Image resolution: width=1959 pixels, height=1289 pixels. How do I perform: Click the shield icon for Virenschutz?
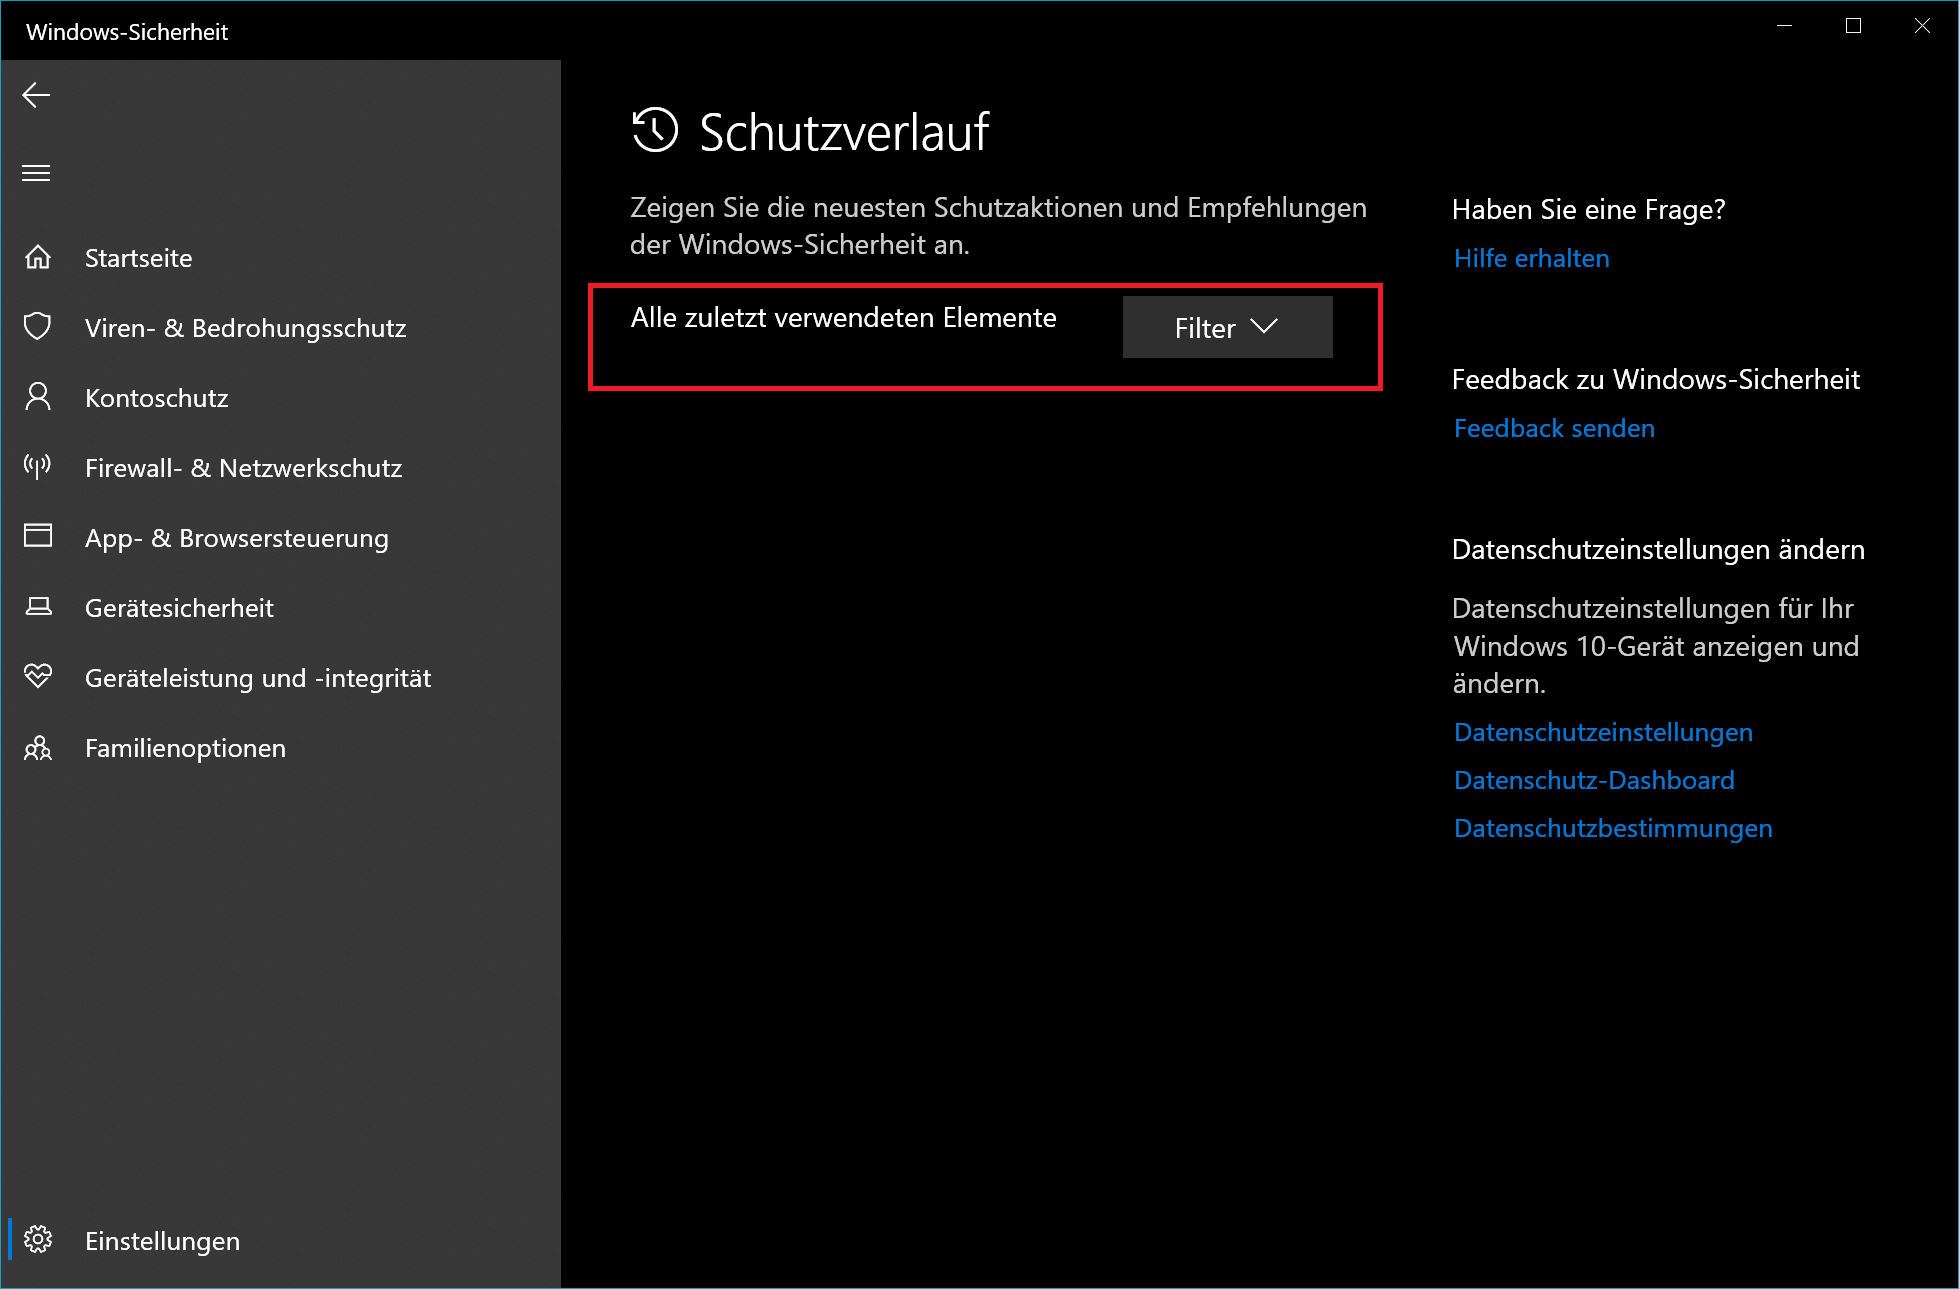click(x=38, y=327)
